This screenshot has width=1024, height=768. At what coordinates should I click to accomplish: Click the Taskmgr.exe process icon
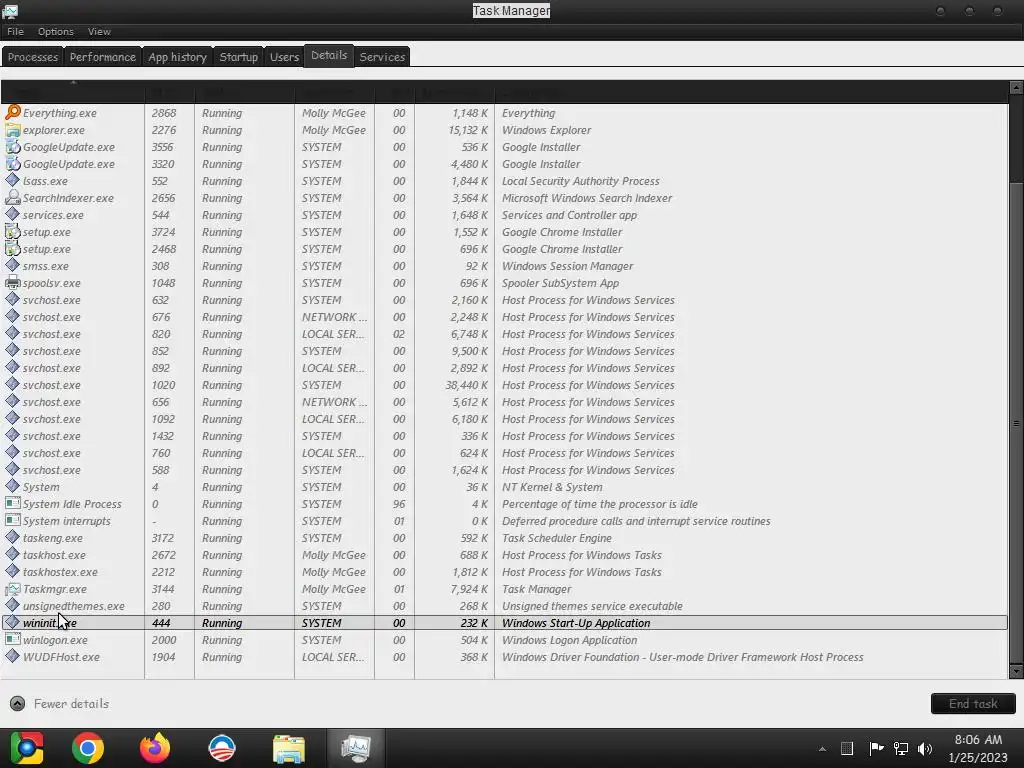point(12,588)
